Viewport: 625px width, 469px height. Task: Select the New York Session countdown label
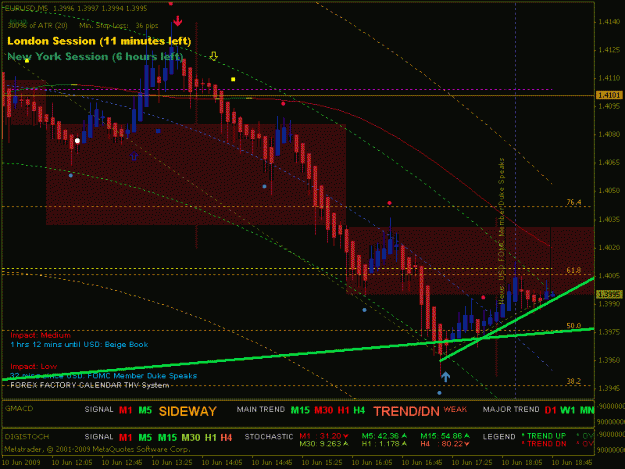[95, 57]
